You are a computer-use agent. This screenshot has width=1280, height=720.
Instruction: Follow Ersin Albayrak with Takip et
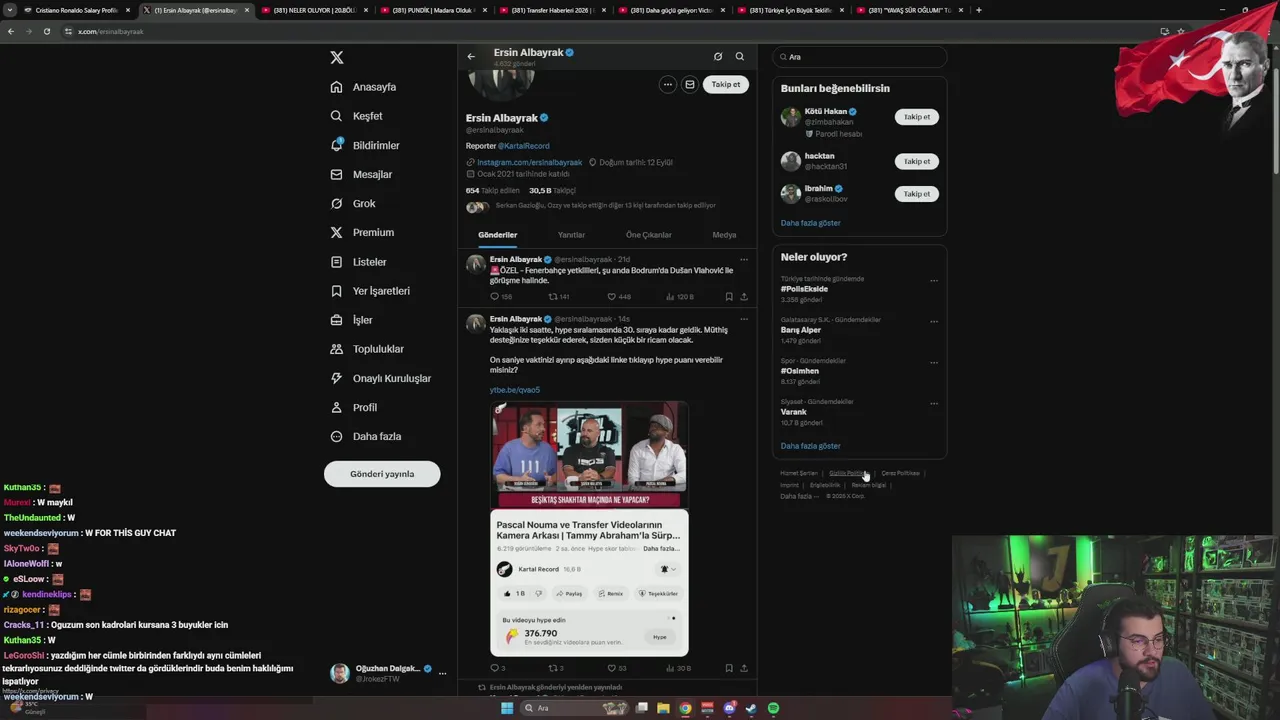click(726, 85)
